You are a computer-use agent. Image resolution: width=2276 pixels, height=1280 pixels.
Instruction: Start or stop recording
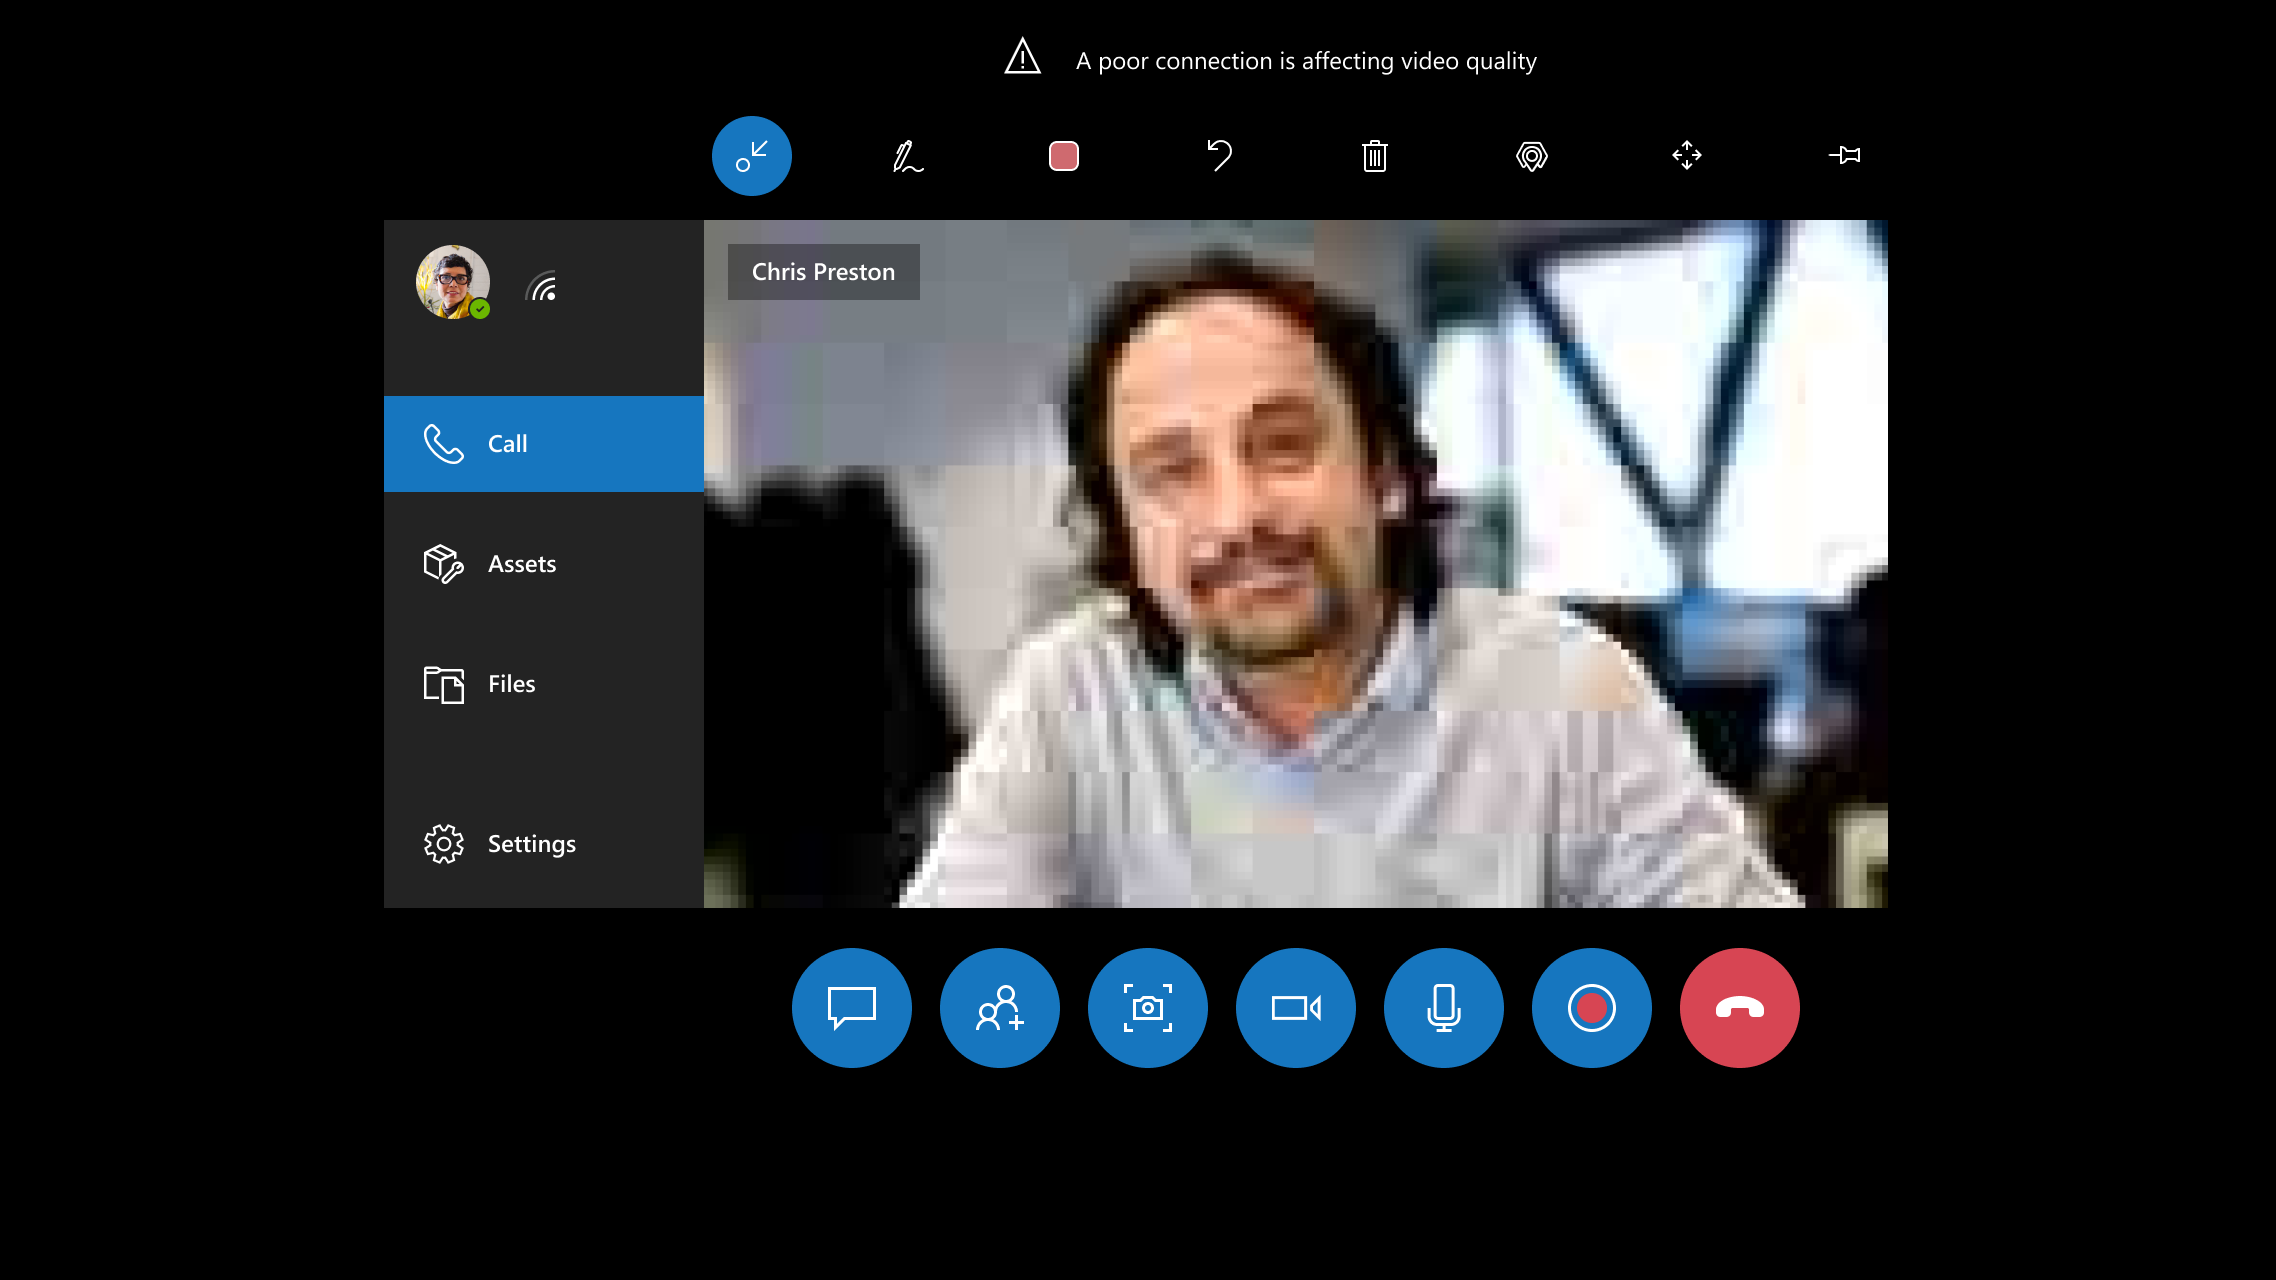[1591, 1008]
